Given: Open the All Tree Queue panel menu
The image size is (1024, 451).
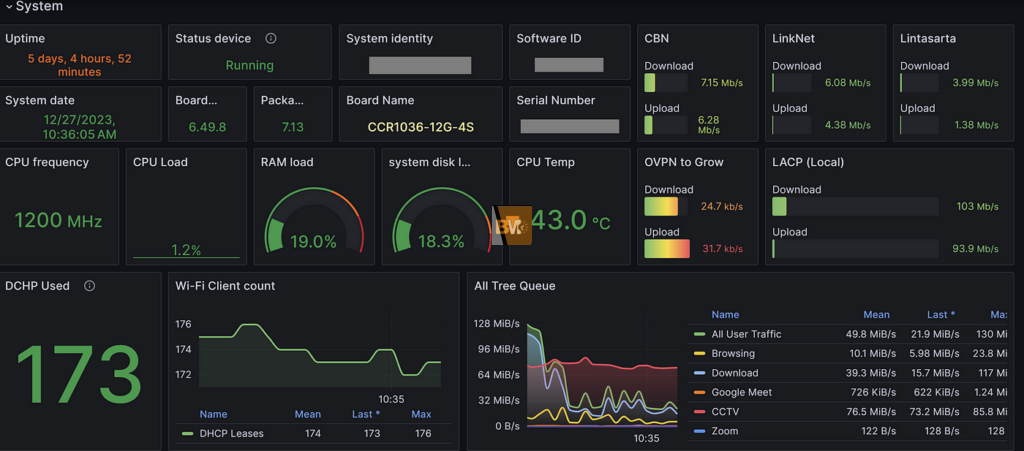Looking at the screenshot, I should (x=515, y=286).
